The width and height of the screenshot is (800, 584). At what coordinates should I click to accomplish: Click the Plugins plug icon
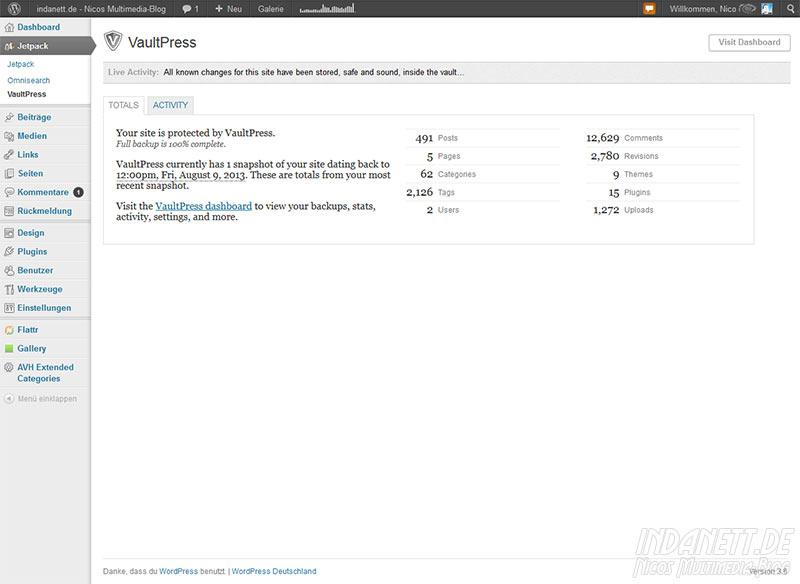tap(9, 251)
